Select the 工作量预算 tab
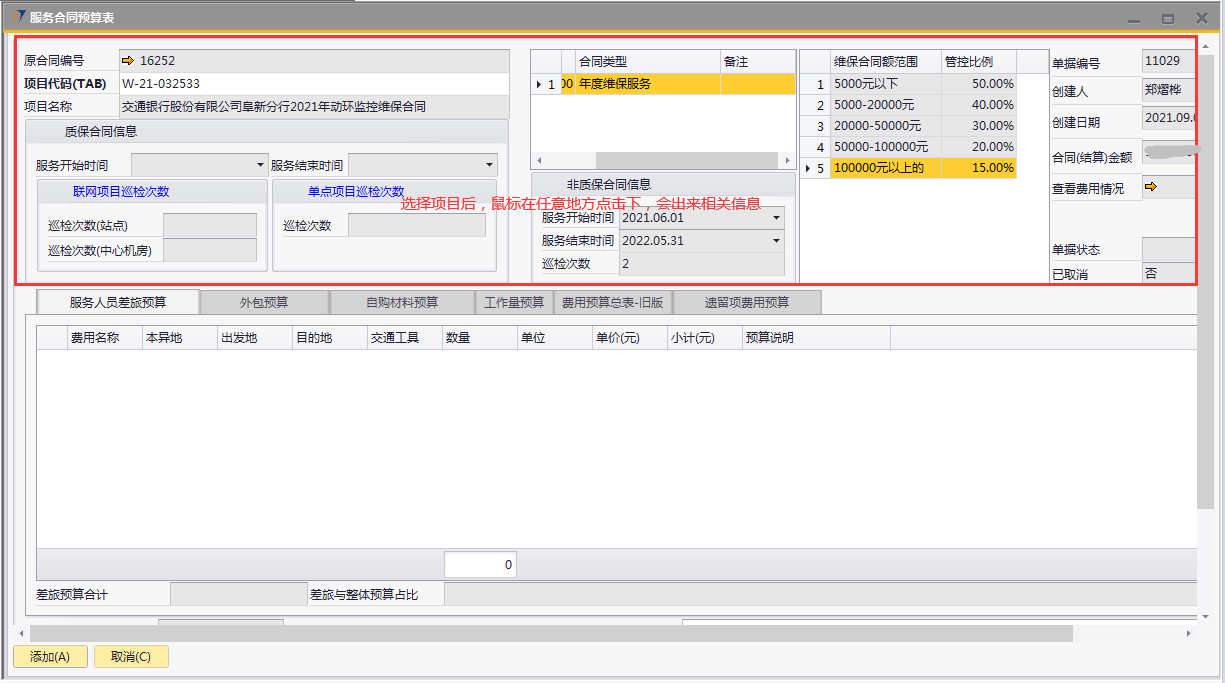This screenshot has width=1225, height=683. (x=514, y=302)
